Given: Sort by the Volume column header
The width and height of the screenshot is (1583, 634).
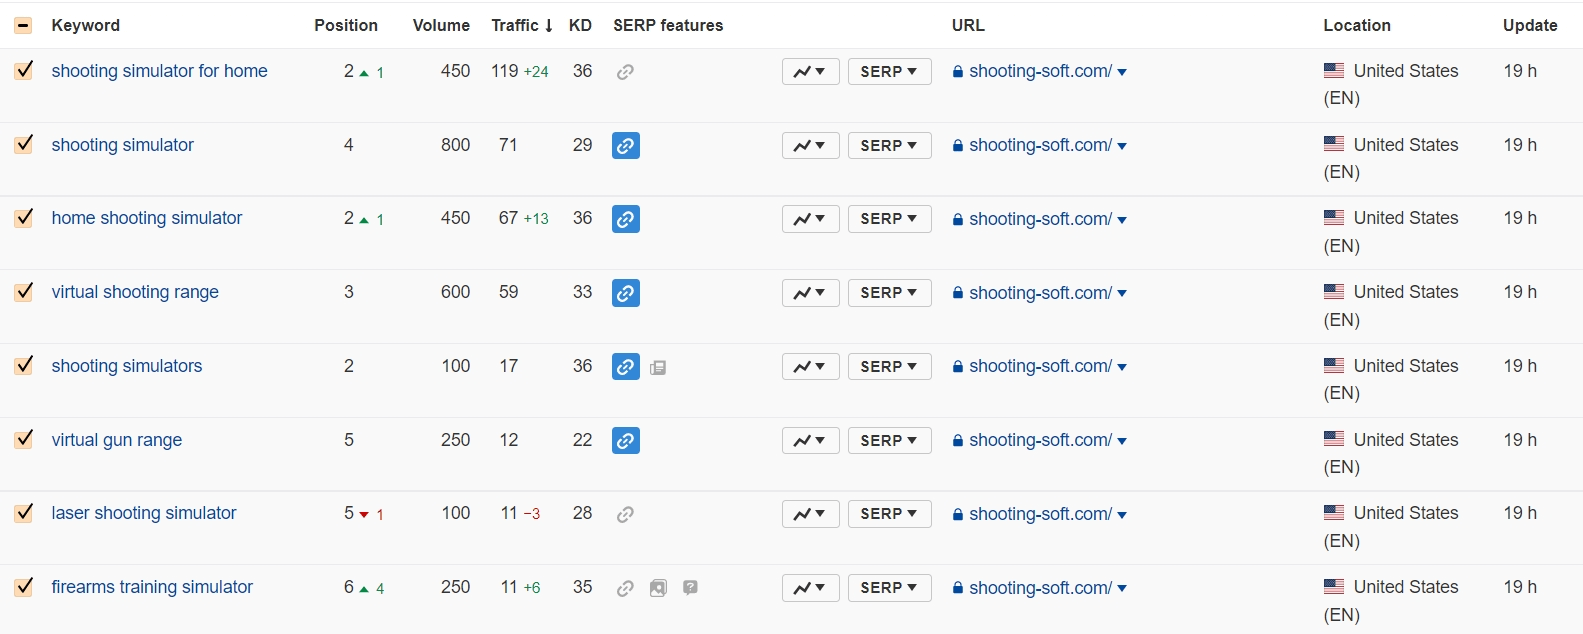Looking at the screenshot, I should pos(441,26).
